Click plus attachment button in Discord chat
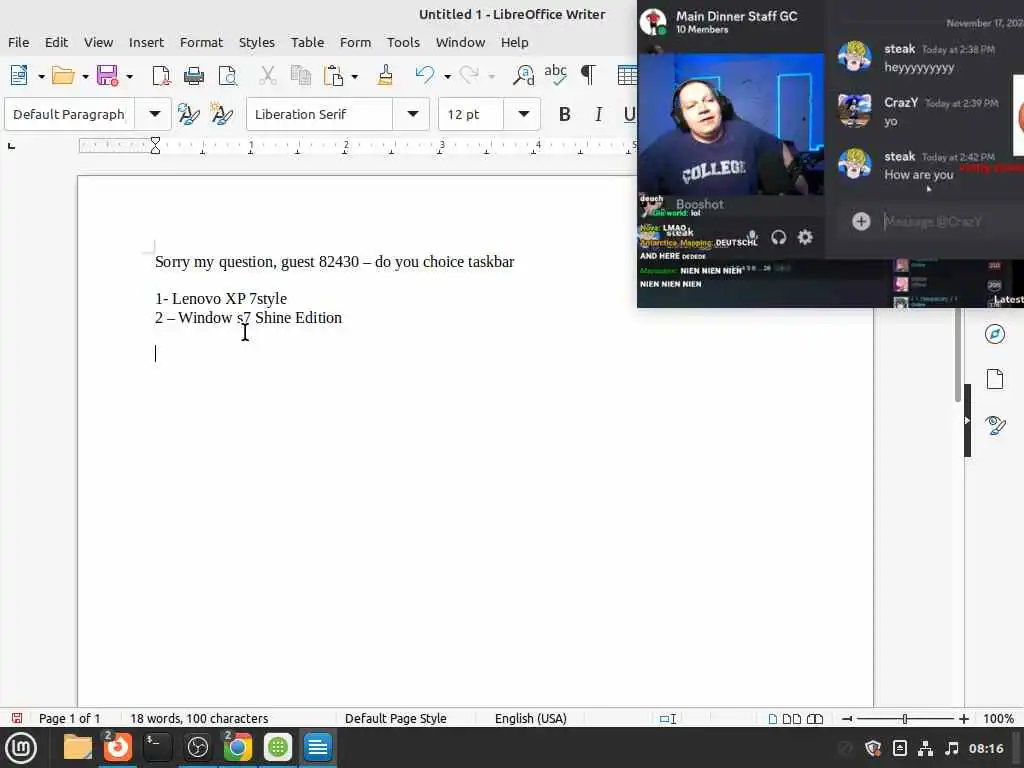 tap(861, 221)
